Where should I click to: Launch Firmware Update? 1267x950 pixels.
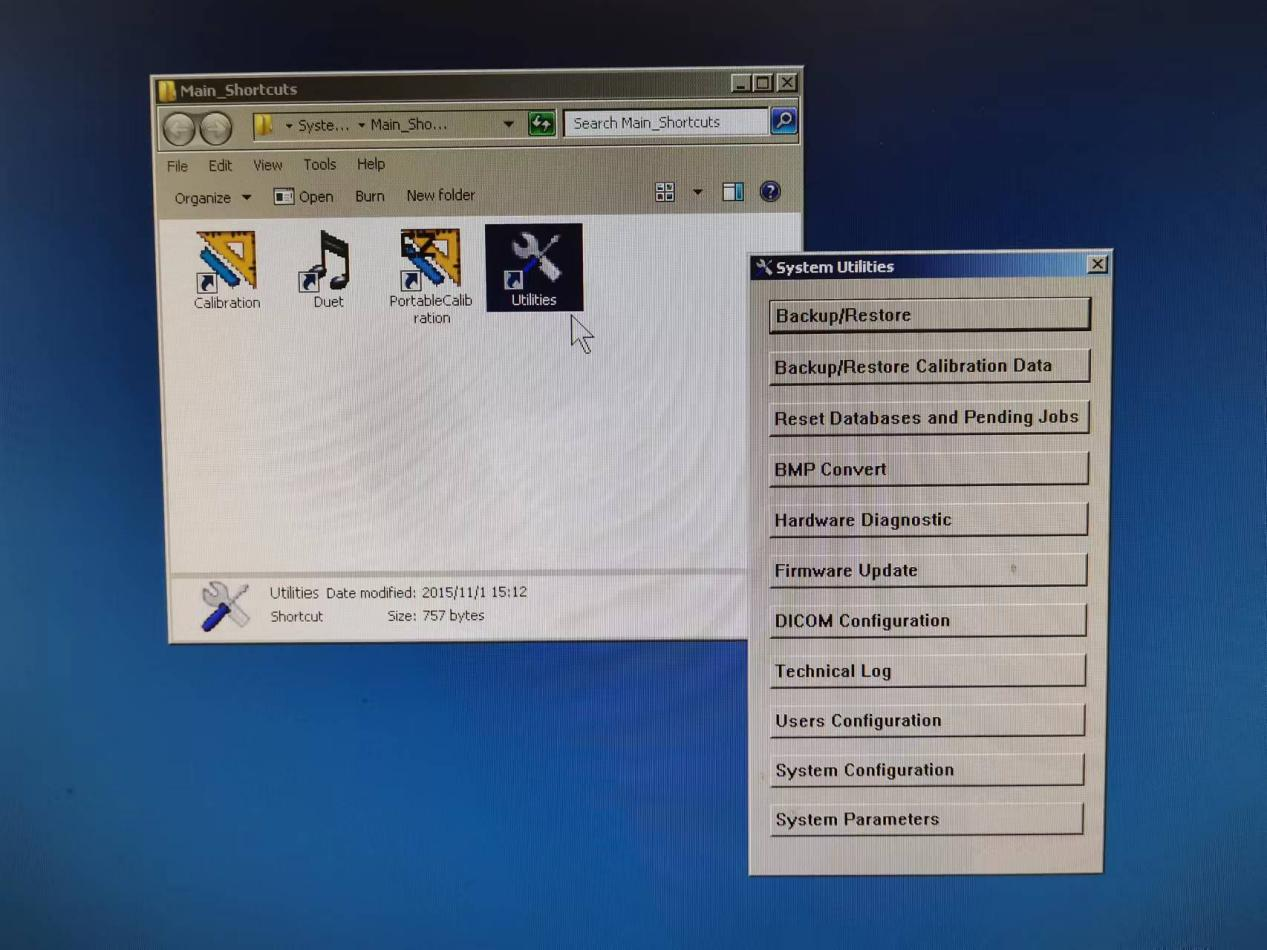(x=927, y=570)
